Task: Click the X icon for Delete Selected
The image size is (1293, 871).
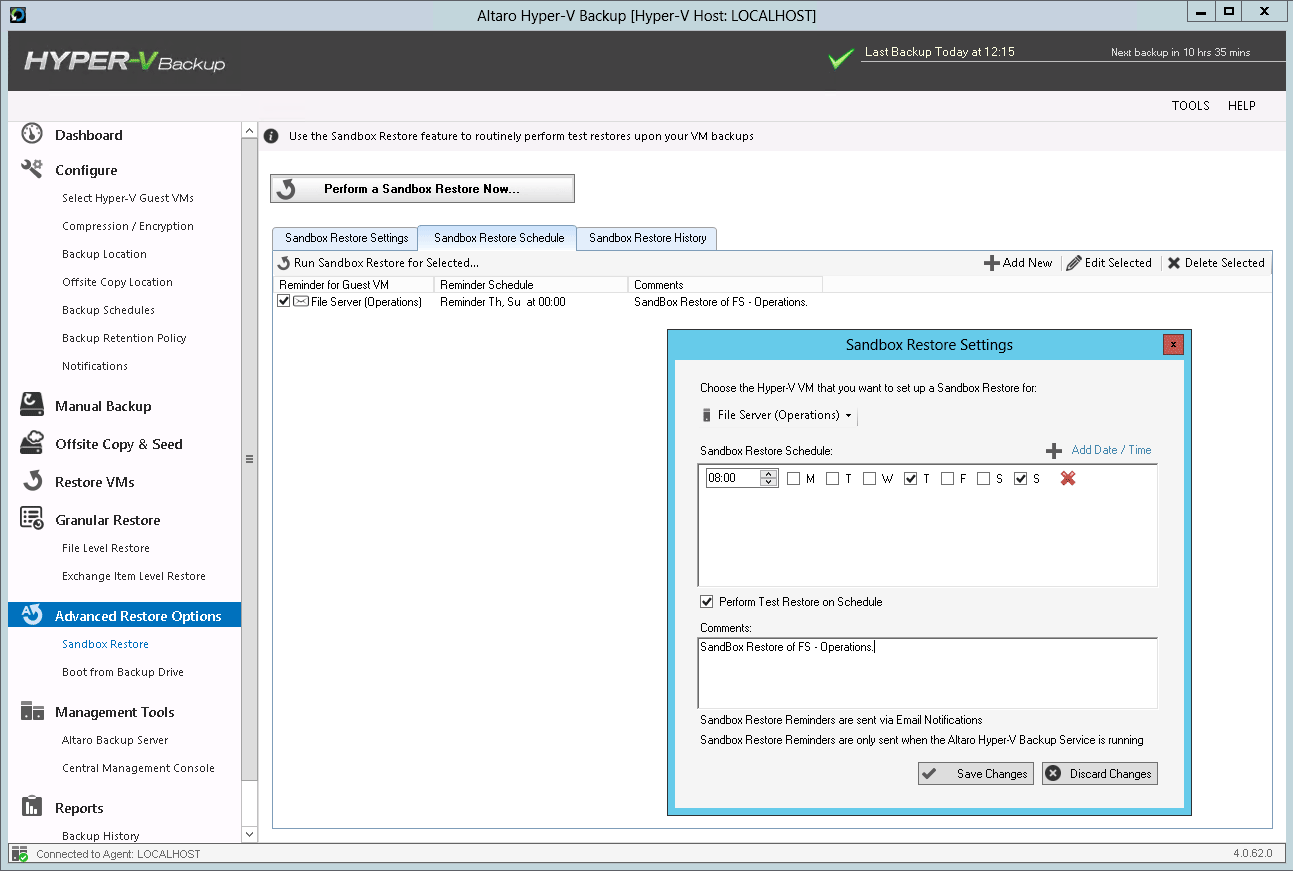Action: tap(1174, 263)
